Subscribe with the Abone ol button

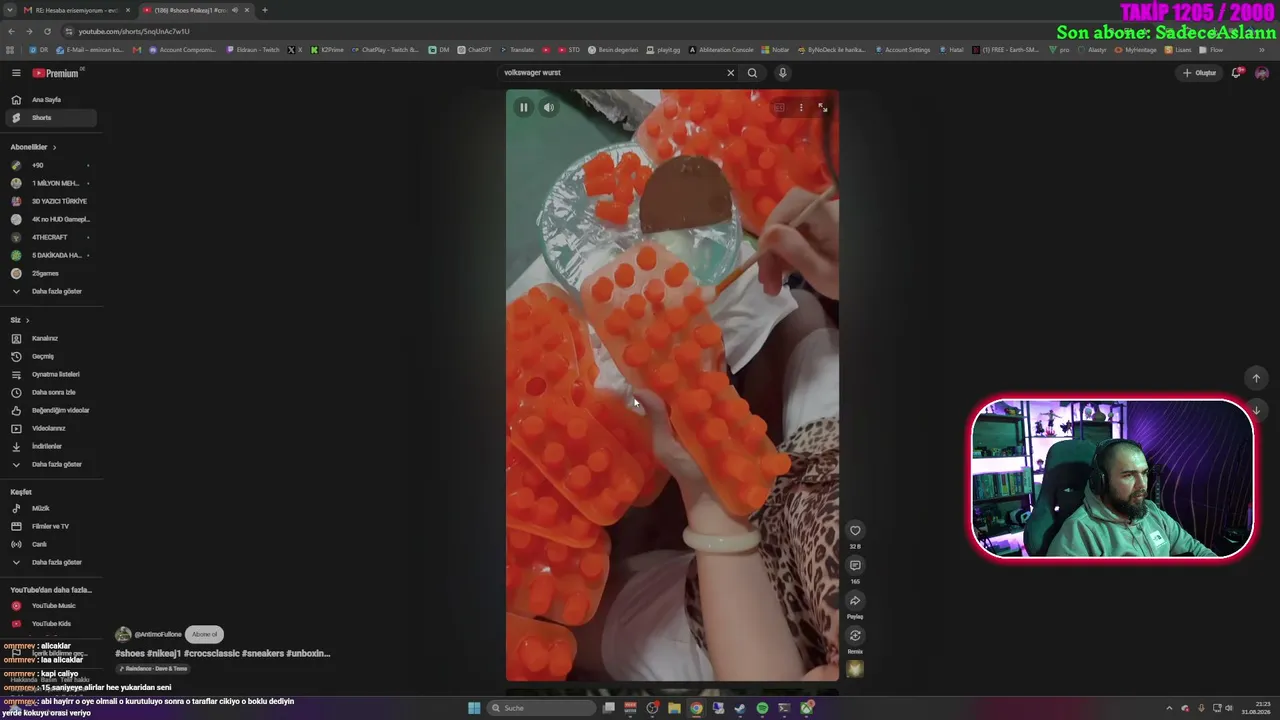(x=204, y=634)
